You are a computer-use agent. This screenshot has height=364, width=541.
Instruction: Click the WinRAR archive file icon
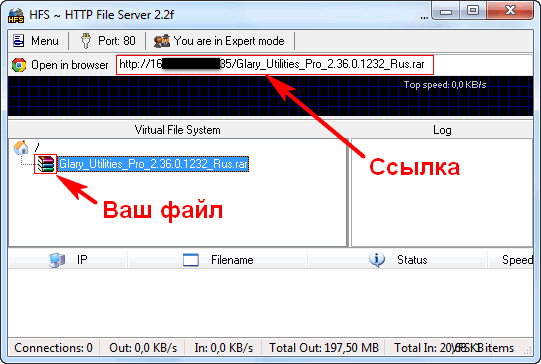(46, 164)
